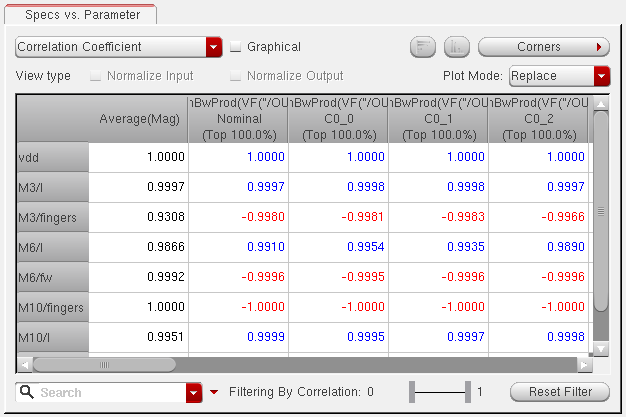The width and height of the screenshot is (626, 417).
Task: Enable the Graphical checkbox
Action: tap(236, 47)
